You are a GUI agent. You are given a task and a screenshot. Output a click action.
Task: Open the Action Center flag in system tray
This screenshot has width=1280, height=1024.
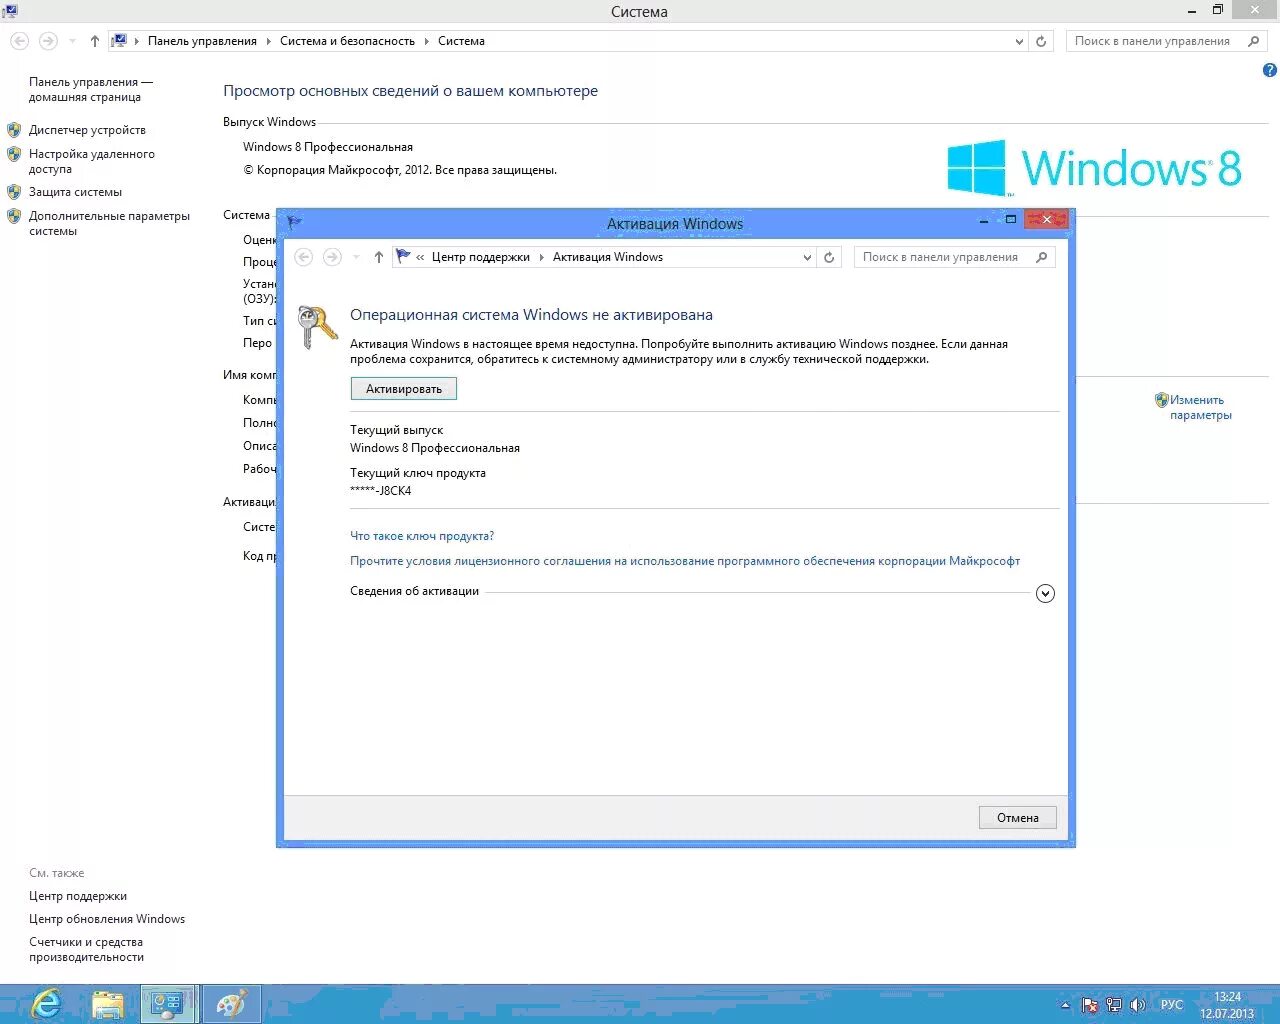point(1089,1005)
